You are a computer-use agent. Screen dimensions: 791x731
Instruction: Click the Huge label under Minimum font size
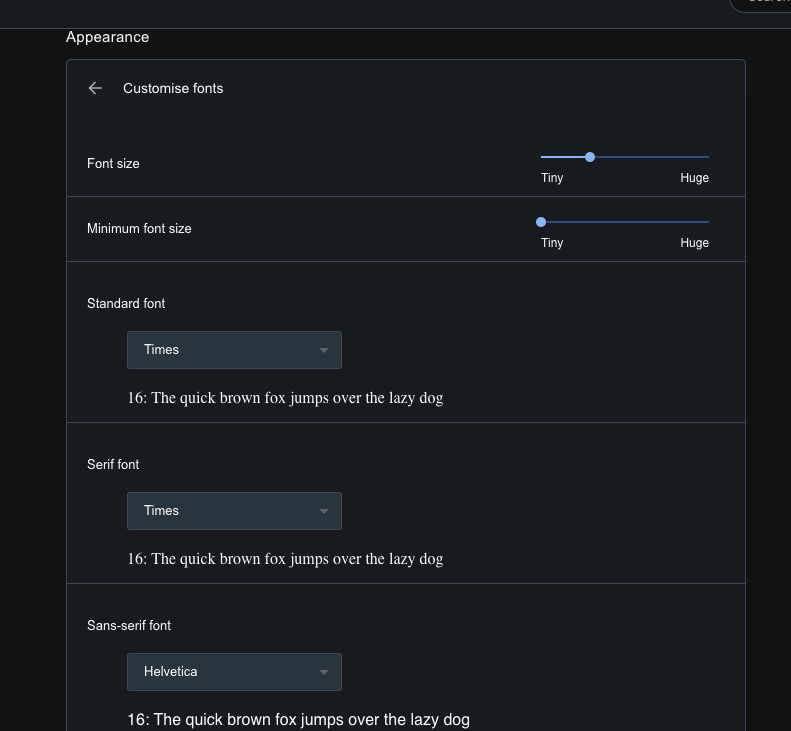tap(694, 243)
